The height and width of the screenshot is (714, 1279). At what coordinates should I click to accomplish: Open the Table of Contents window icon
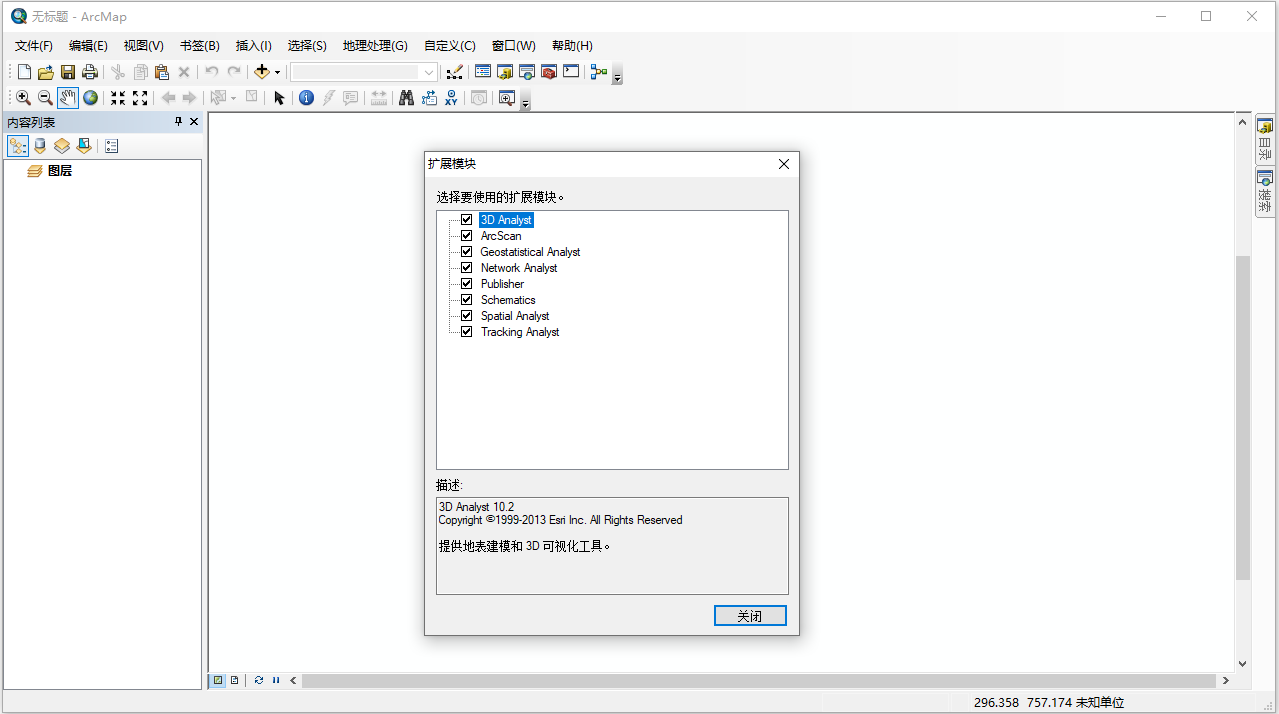pyautogui.click(x=483, y=72)
